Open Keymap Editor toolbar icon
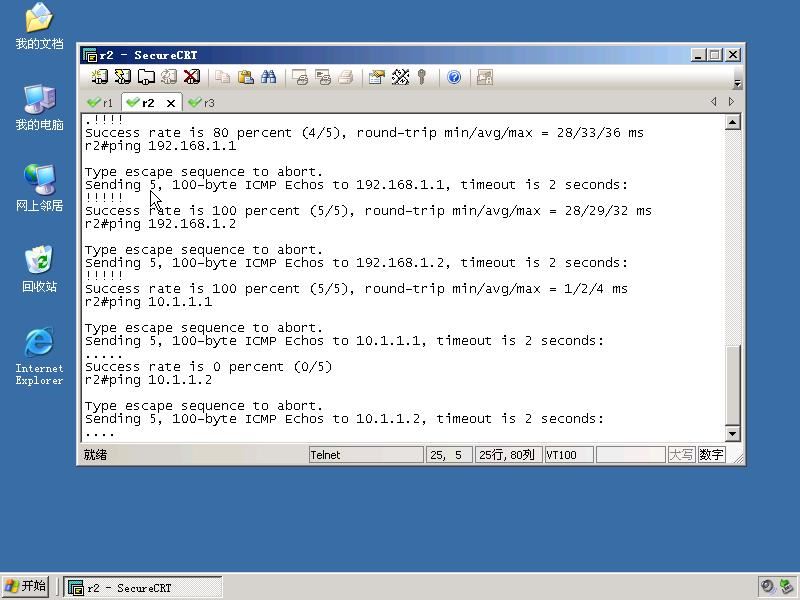Screen dimensions: 800x600 pos(400,77)
